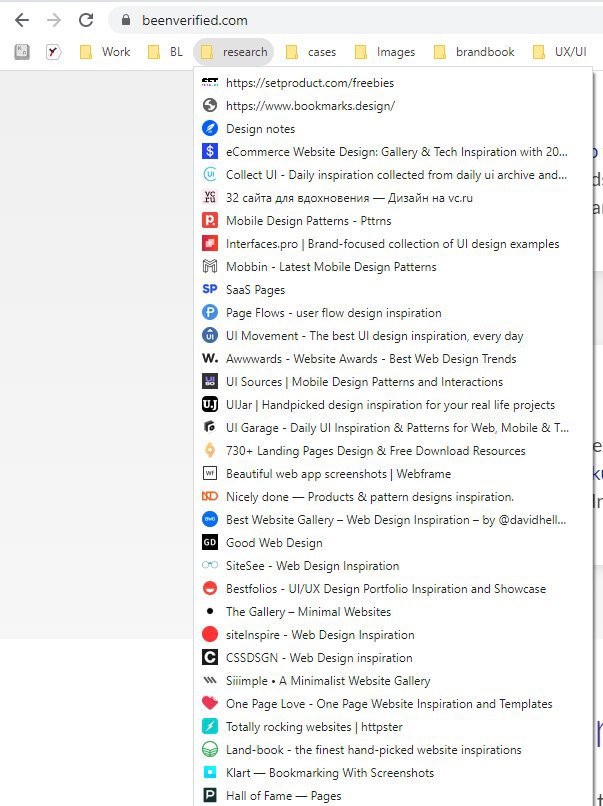Screen dimensions: 603x806
Task: Open "Mobile Design Patterns - Pttrns" bookmark
Action: (x=393, y=221)
